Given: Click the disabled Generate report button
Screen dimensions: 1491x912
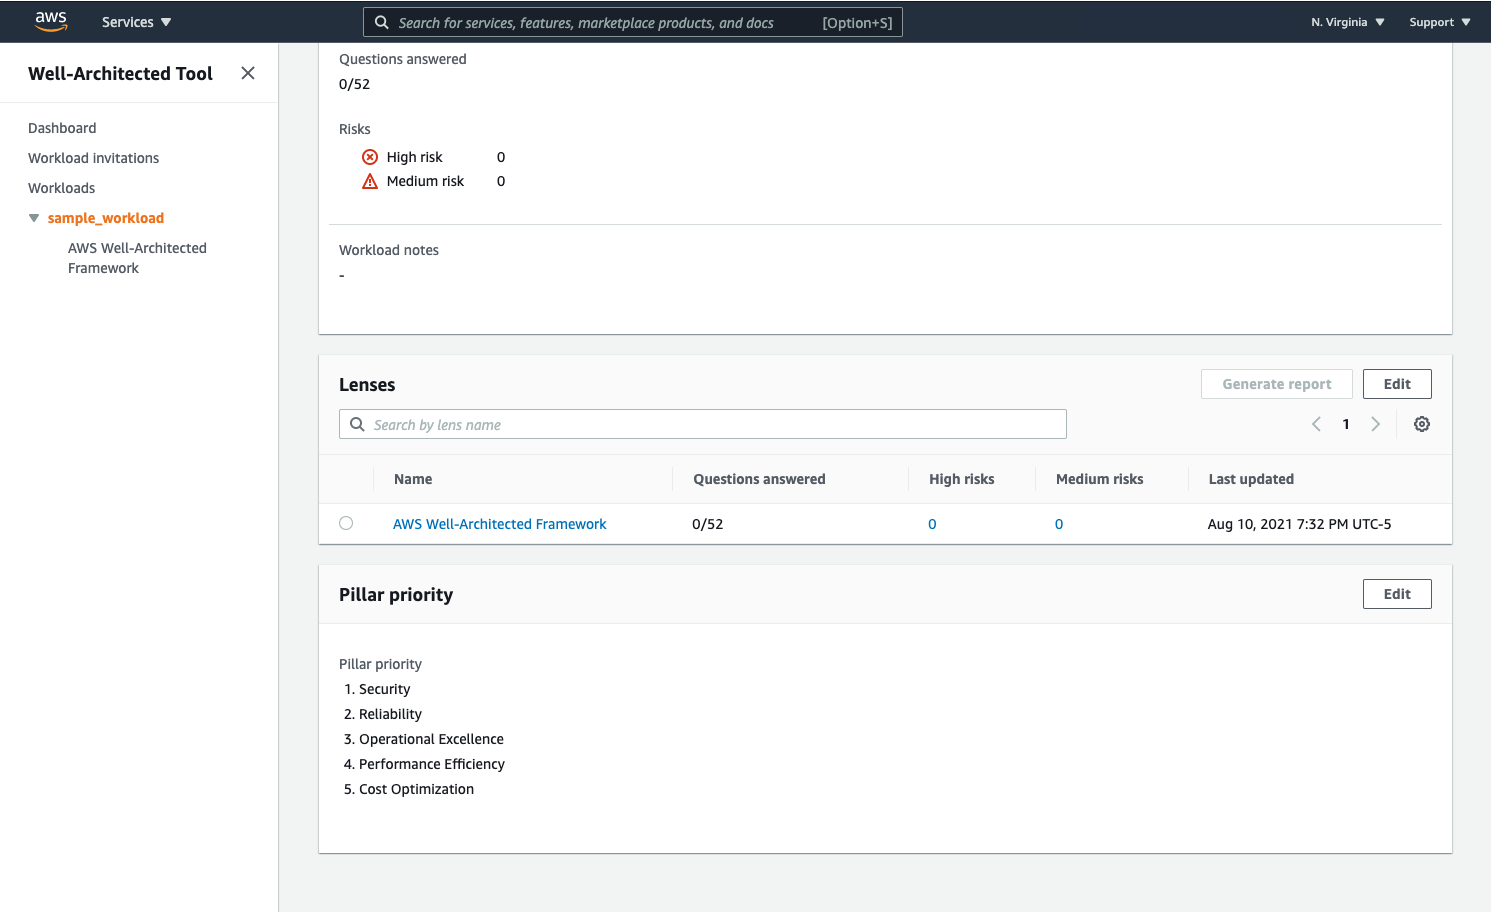Looking at the screenshot, I should click(1276, 384).
